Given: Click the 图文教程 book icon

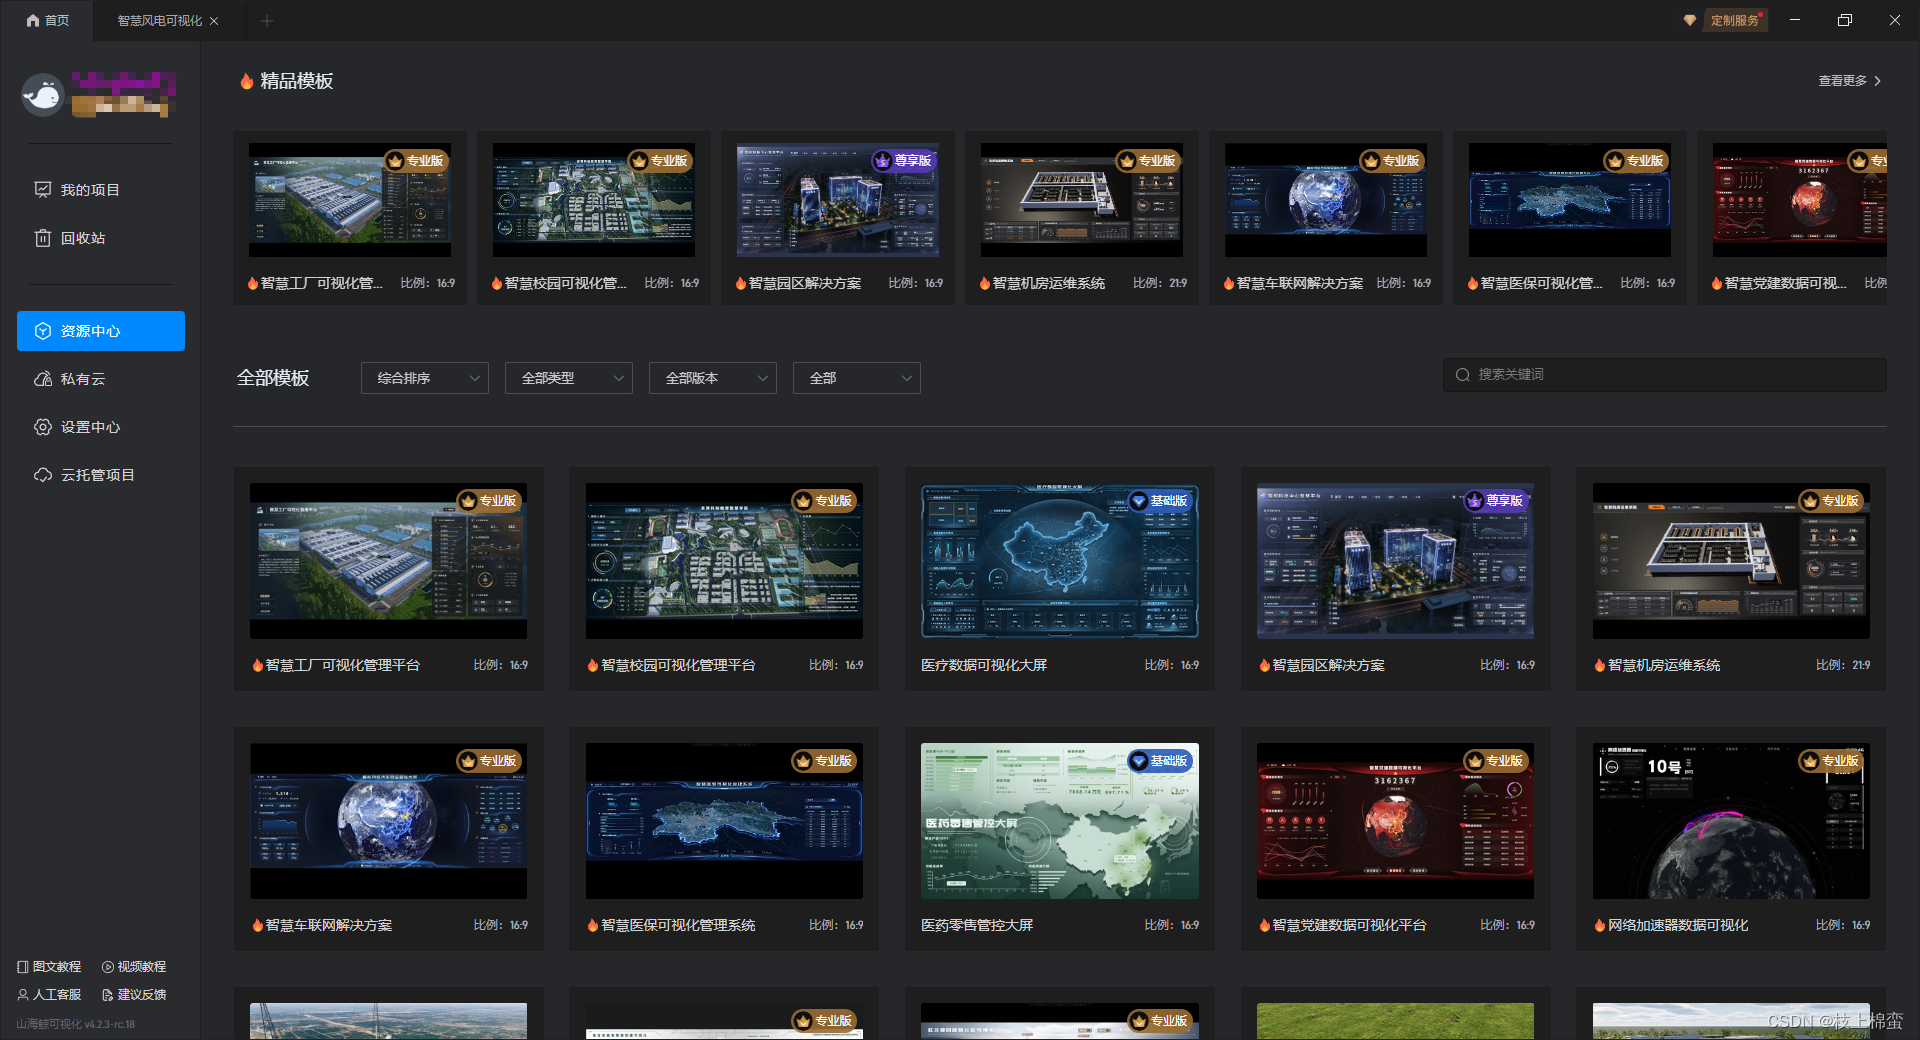Looking at the screenshot, I should click(x=23, y=967).
